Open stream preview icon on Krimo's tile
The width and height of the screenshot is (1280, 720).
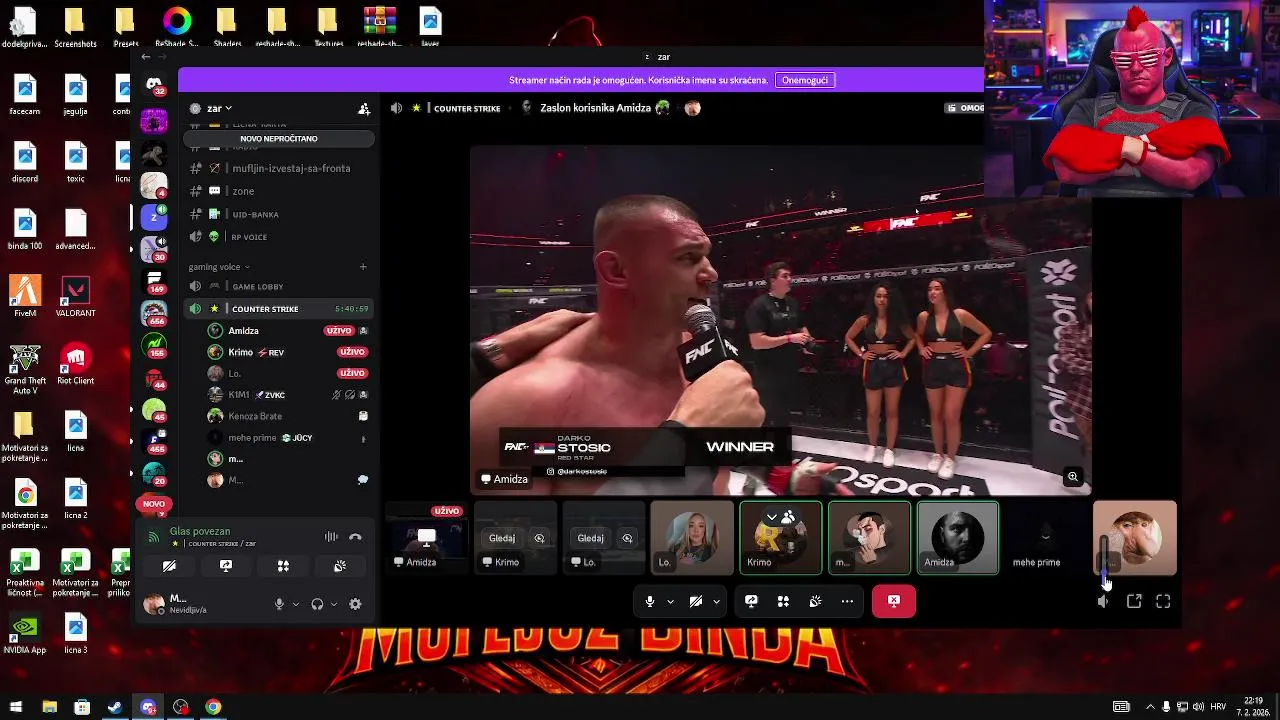point(539,538)
